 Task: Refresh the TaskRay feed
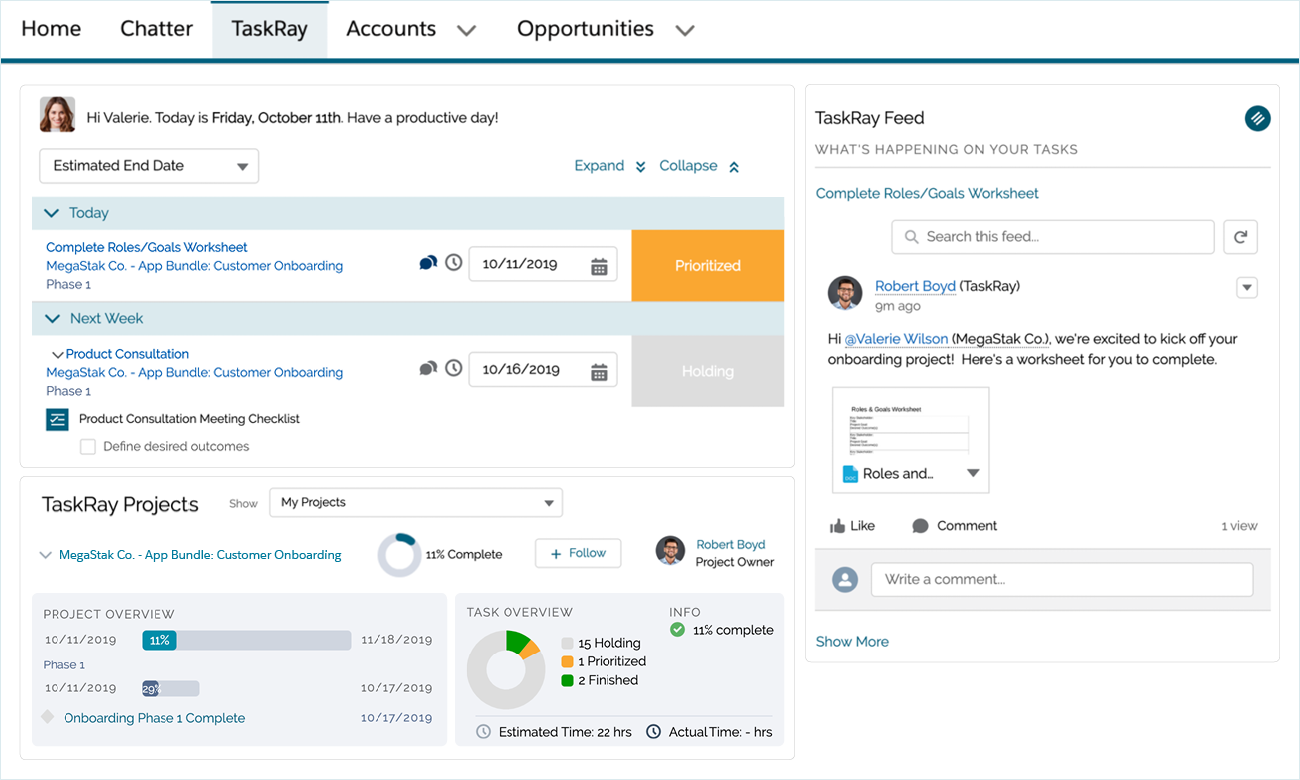tap(1240, 237)
